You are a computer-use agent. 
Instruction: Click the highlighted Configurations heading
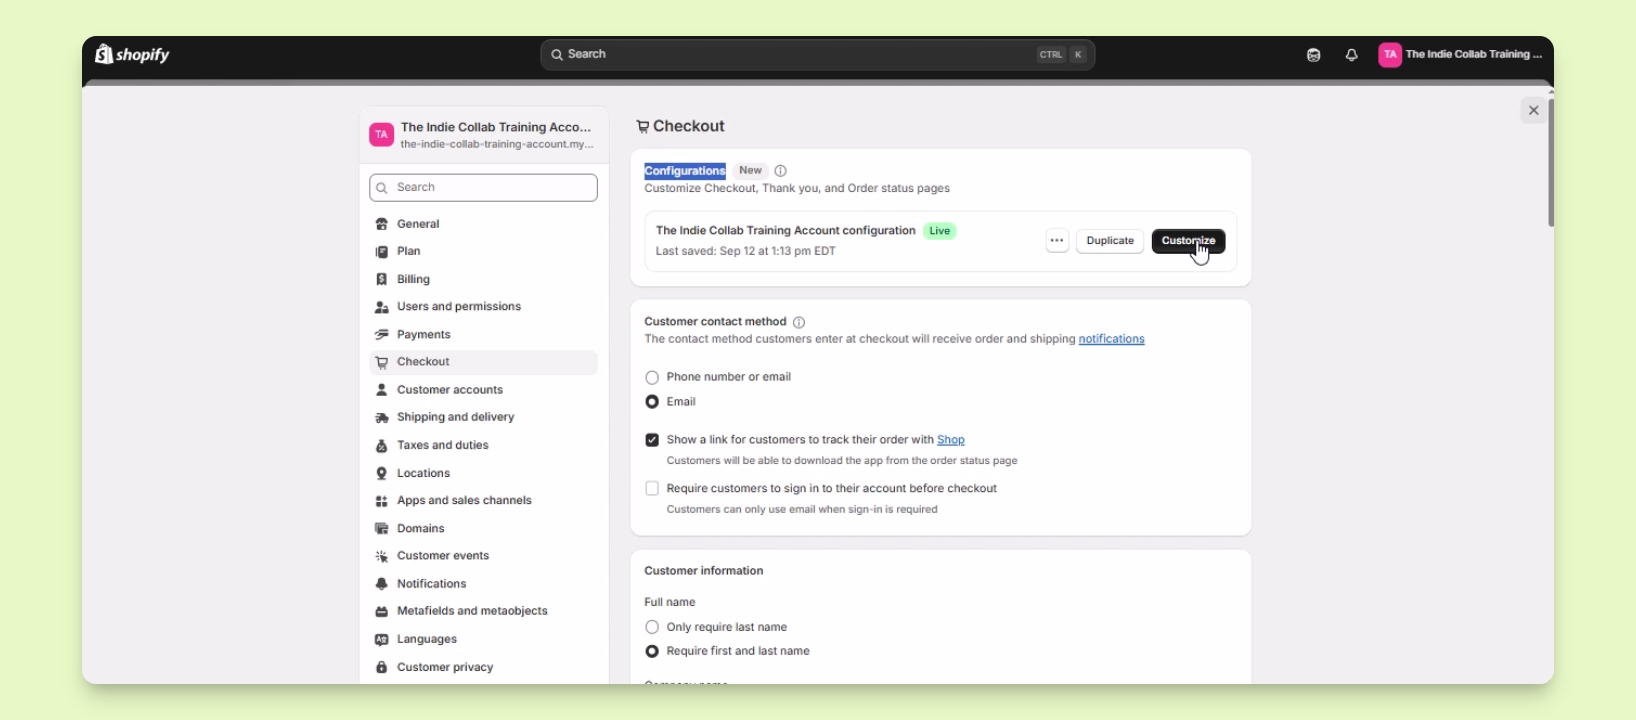coord(685,171)
